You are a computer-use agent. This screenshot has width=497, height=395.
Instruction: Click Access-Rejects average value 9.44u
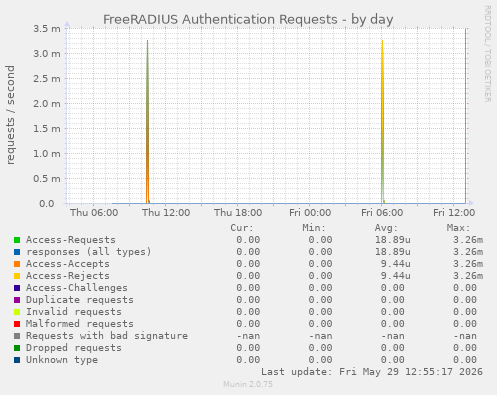[x=396, y=276]
